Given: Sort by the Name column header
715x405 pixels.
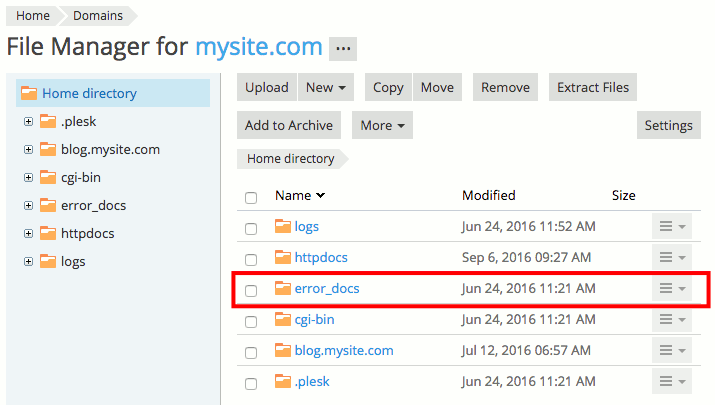Looking at the screenshot, I should [300, 195].
